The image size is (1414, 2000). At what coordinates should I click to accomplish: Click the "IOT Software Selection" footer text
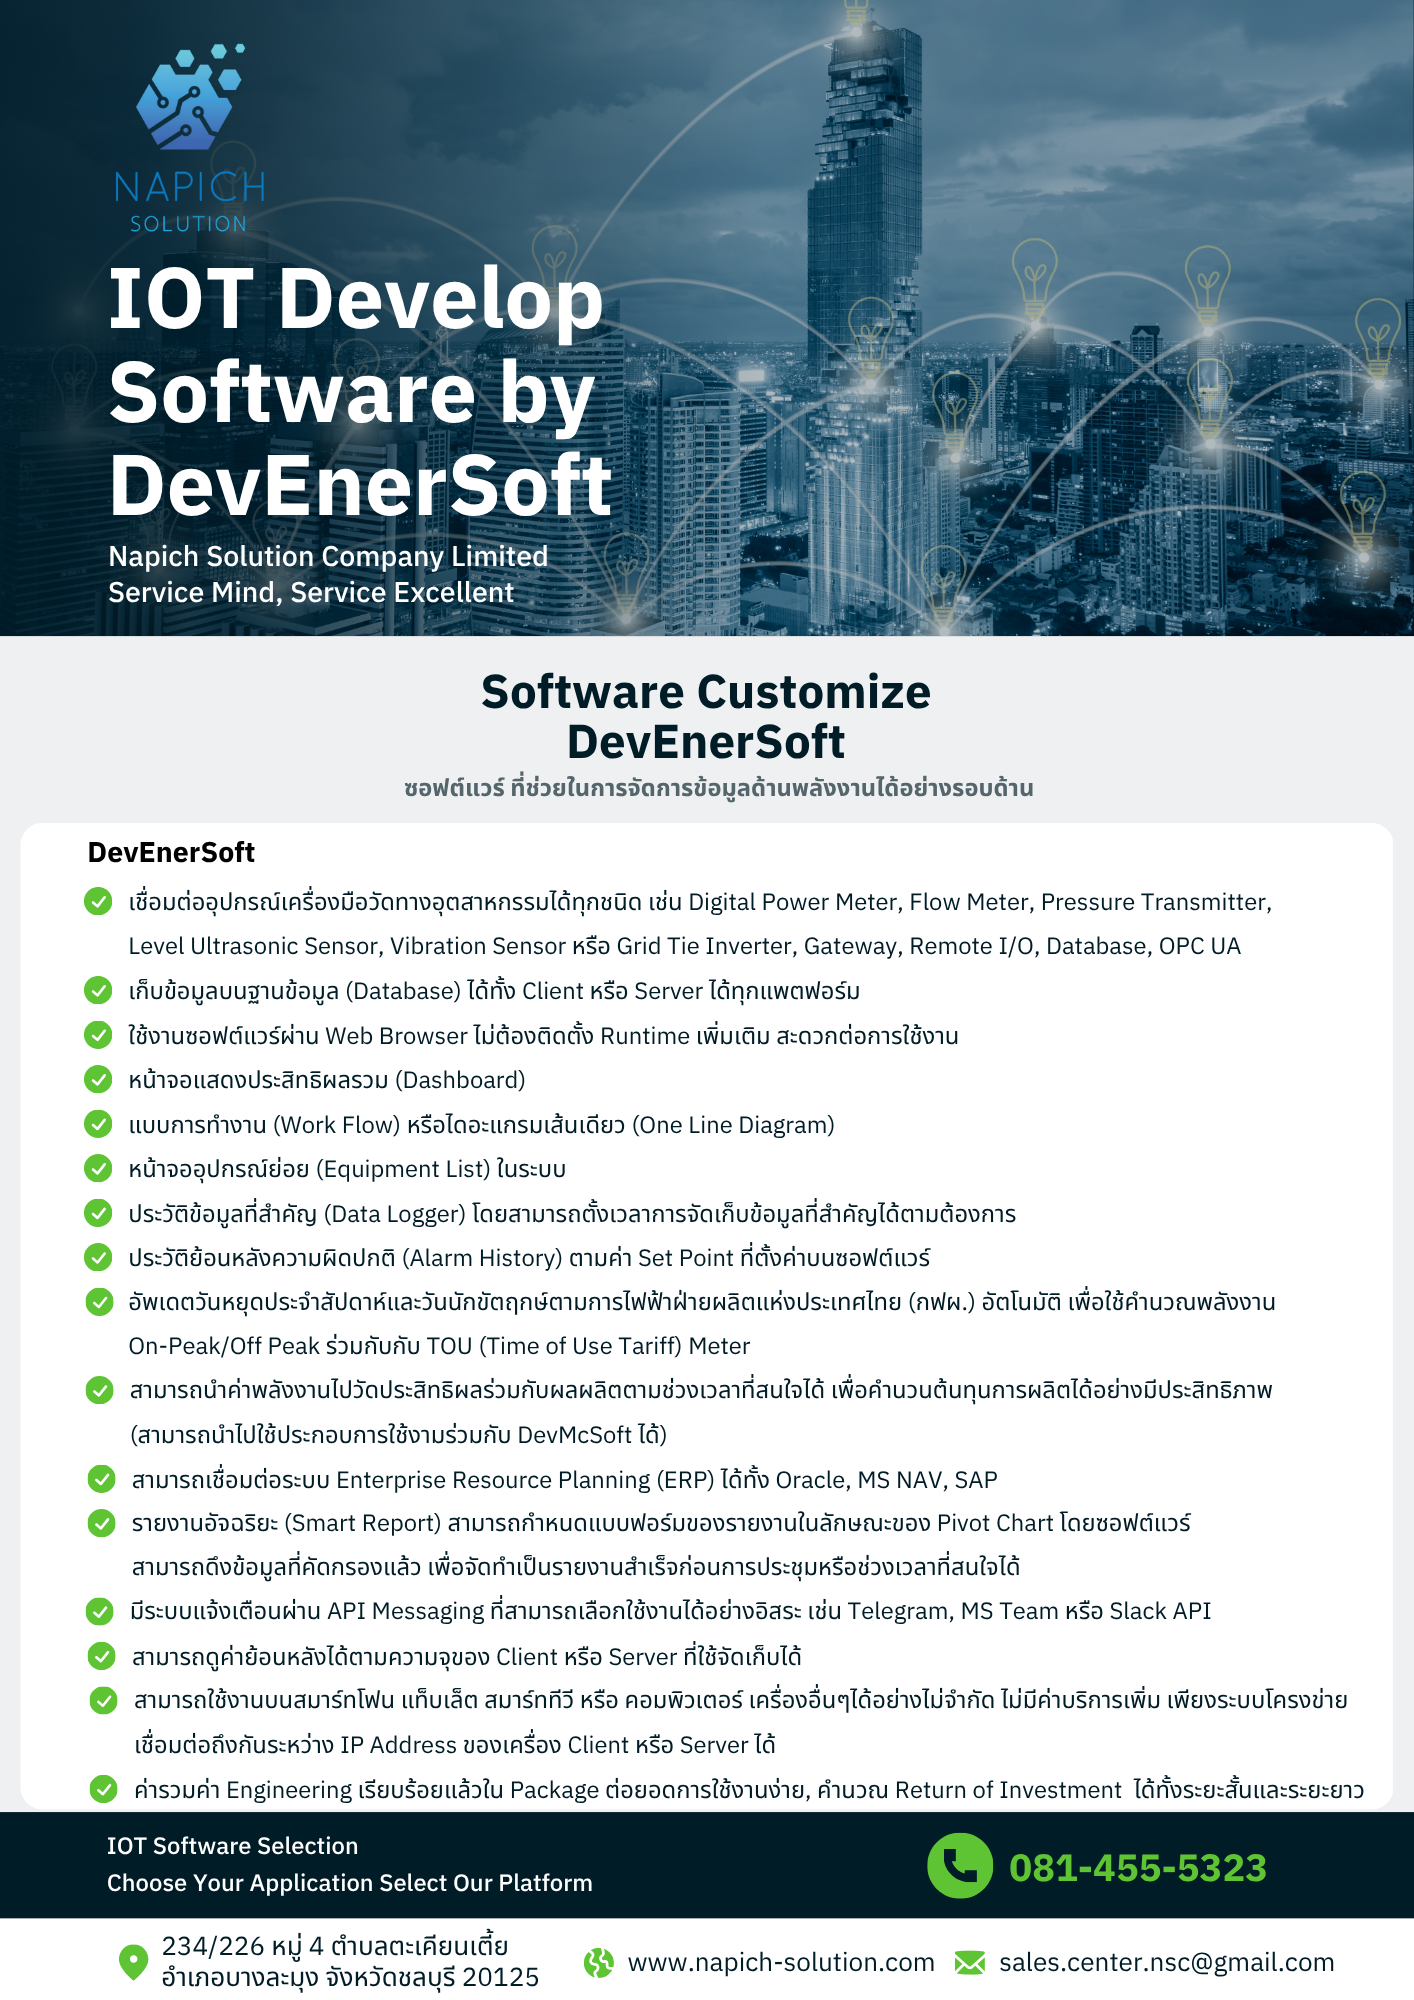pos(232,1846)
